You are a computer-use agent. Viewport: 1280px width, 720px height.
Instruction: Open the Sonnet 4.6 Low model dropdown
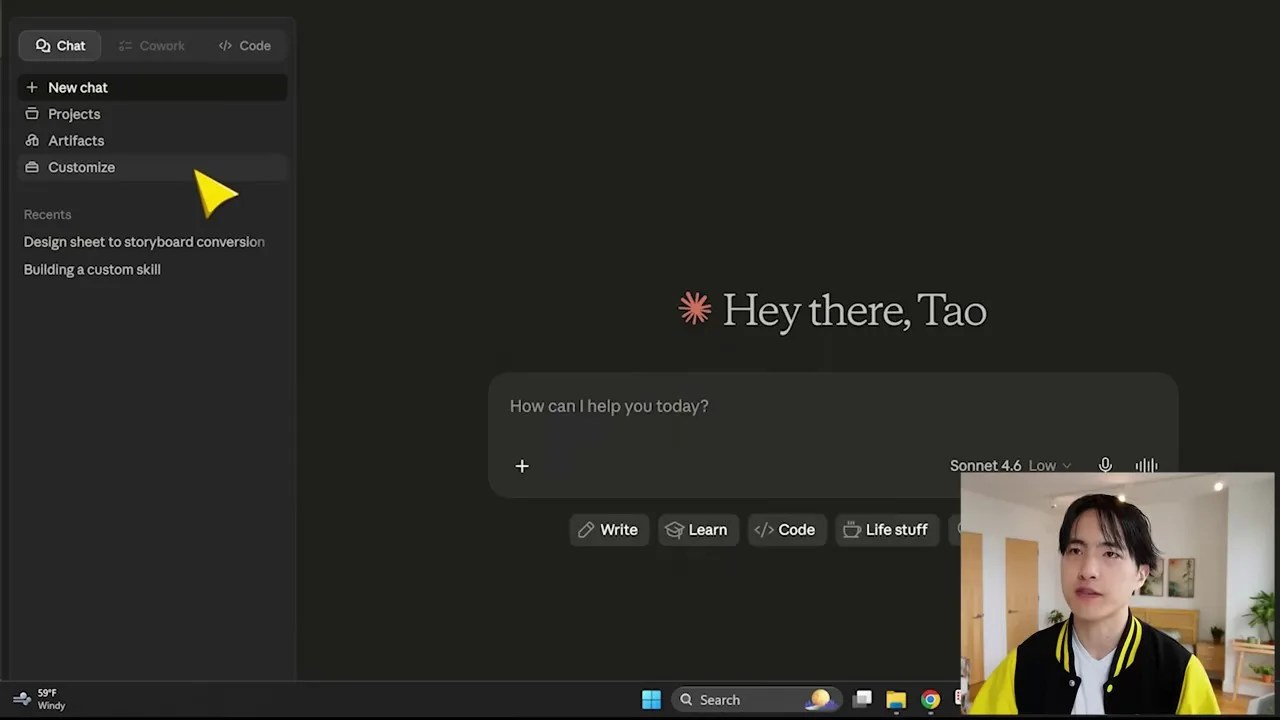tap(1010, 466)
